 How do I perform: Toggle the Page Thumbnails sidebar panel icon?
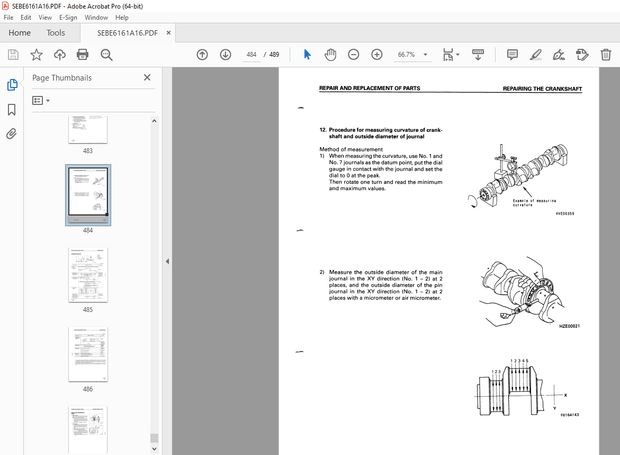pyautogui.click(x=12, y=85)
